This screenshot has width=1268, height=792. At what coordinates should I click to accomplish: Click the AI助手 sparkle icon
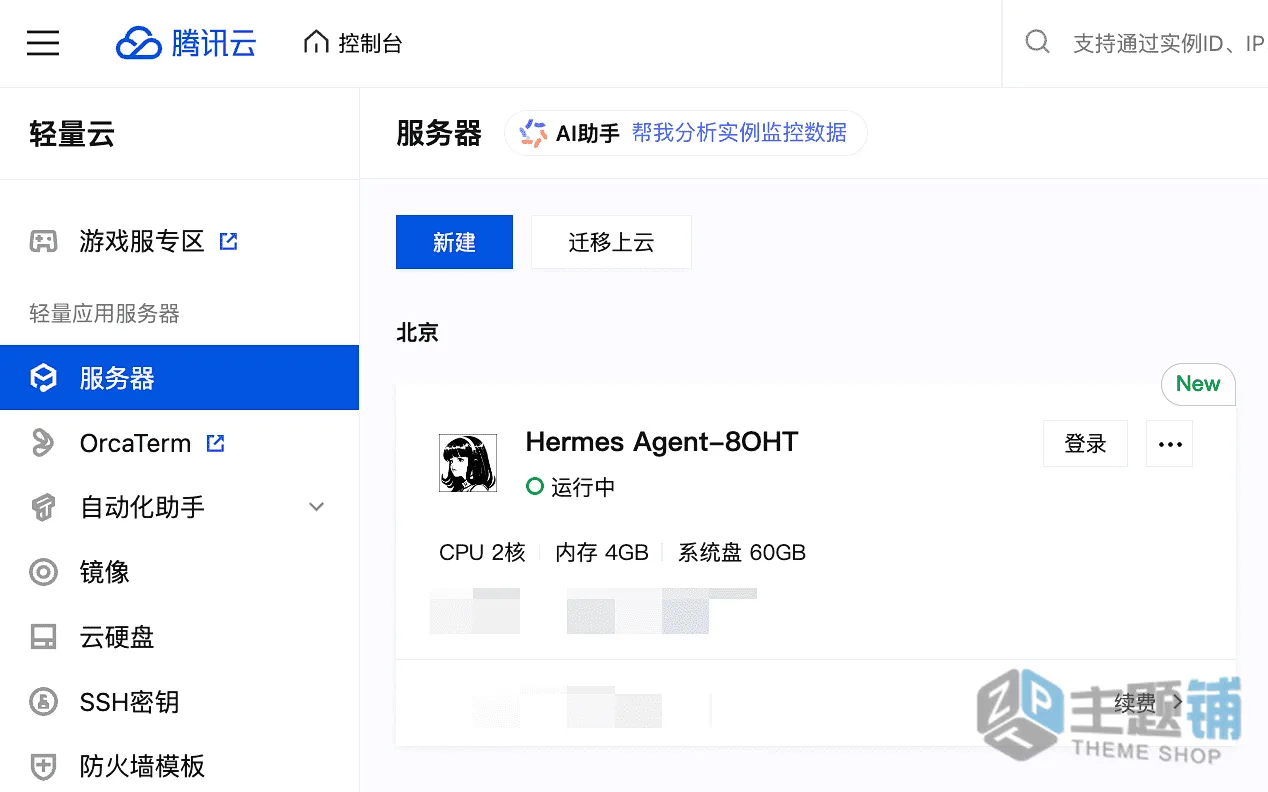(x=533, y=133)
